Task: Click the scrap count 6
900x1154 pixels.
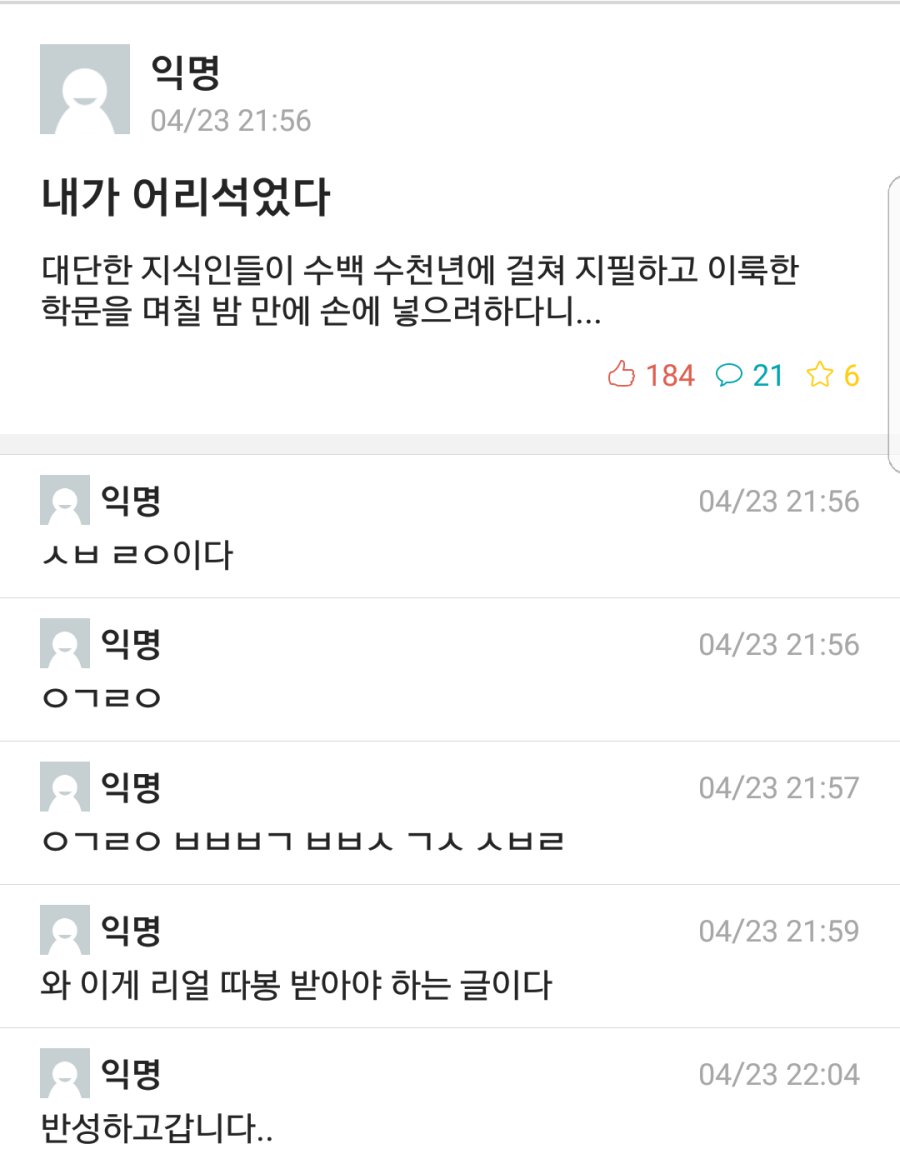Action: [851, 376]
